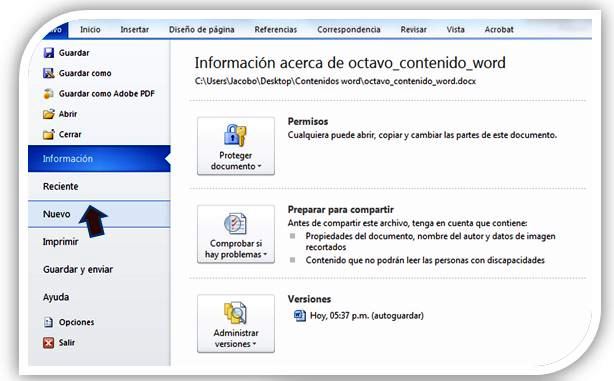Click the Preparar para compartir heading
Screen dimensions: 614x381
point(341,210)
